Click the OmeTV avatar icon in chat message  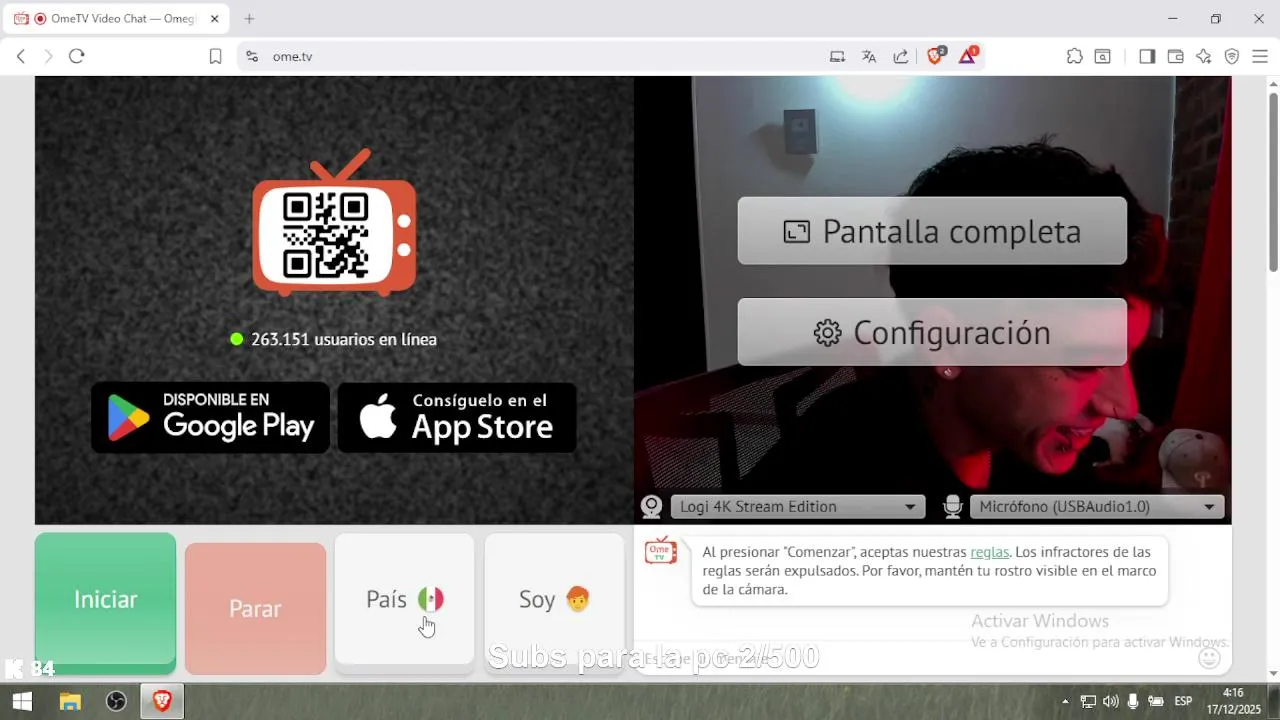pos(661,551)
